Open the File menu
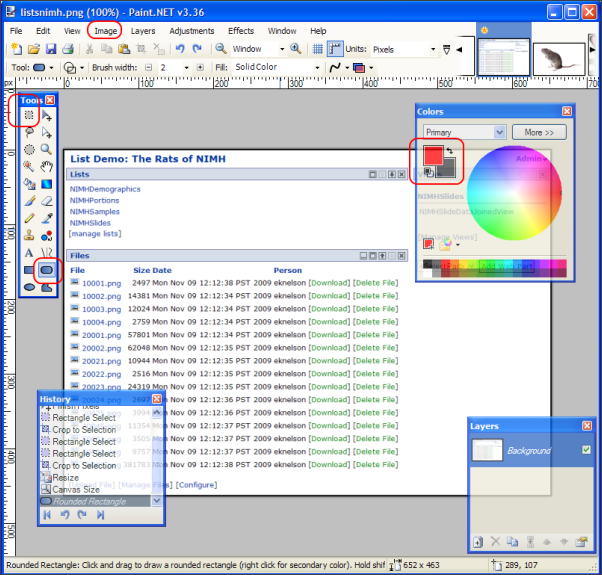Screen dimensions: 602x575 click(16, 31)
